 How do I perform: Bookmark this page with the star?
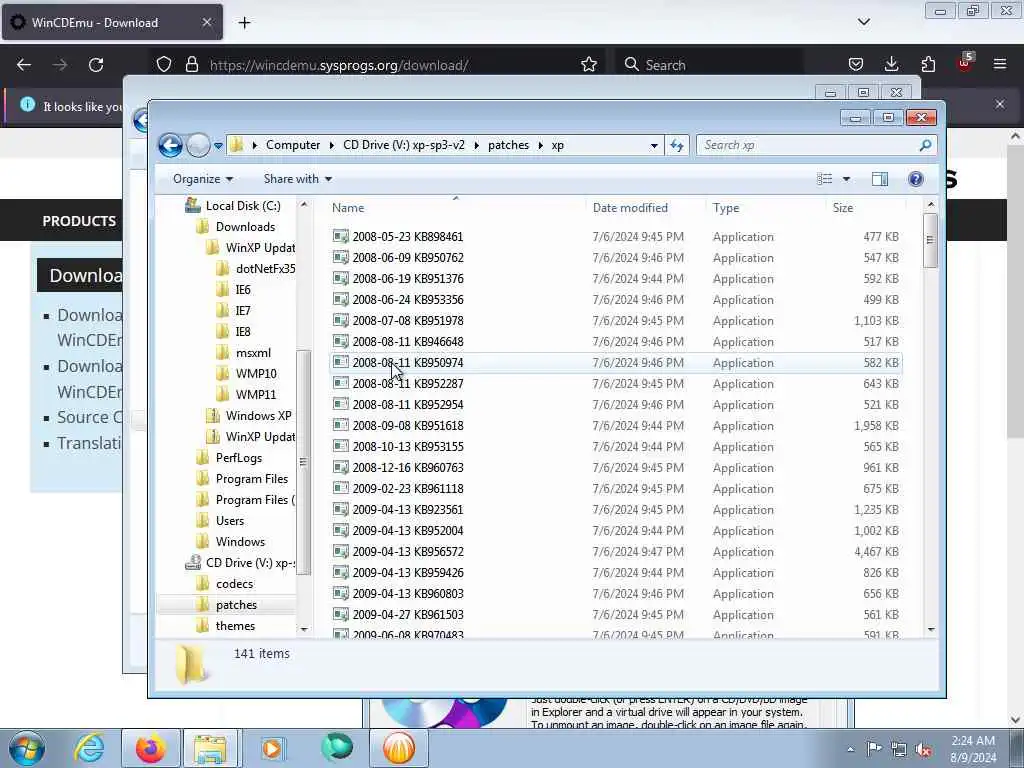point(588,65)
